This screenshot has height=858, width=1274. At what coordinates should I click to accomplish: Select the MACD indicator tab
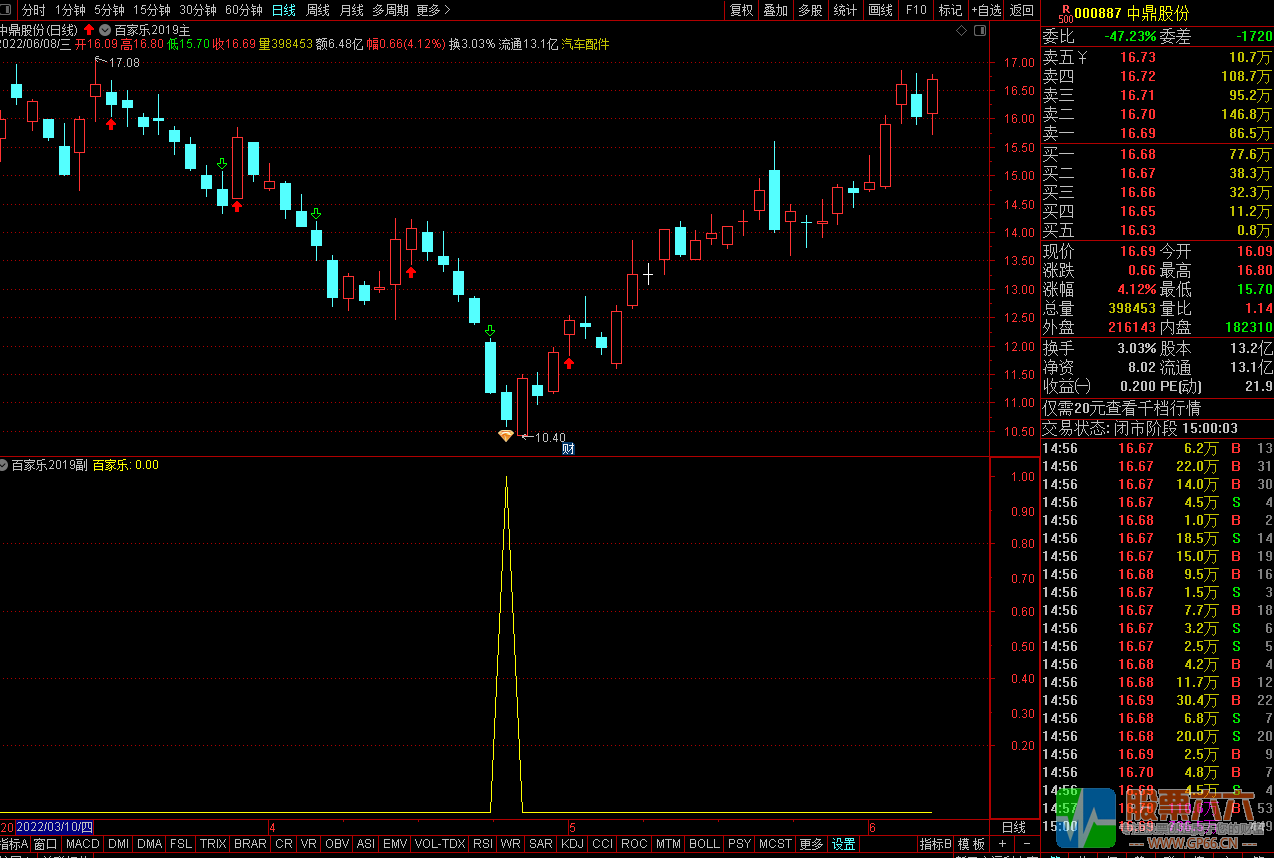pyautogui.click(x=83, y=844)
